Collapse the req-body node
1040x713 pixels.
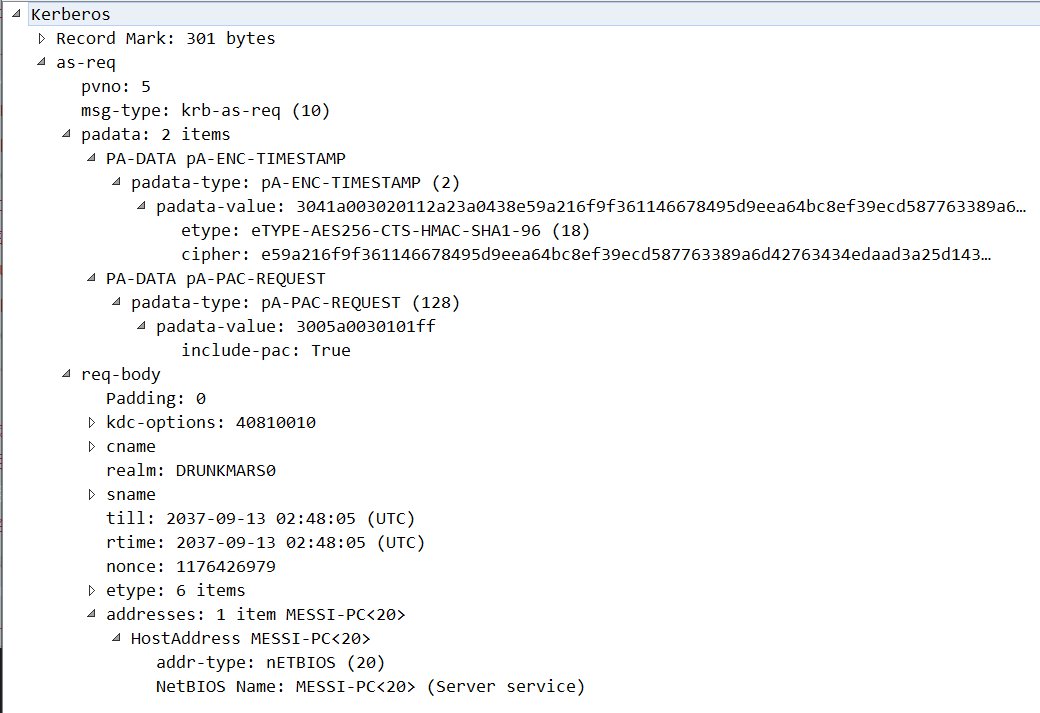pos(66,374)
